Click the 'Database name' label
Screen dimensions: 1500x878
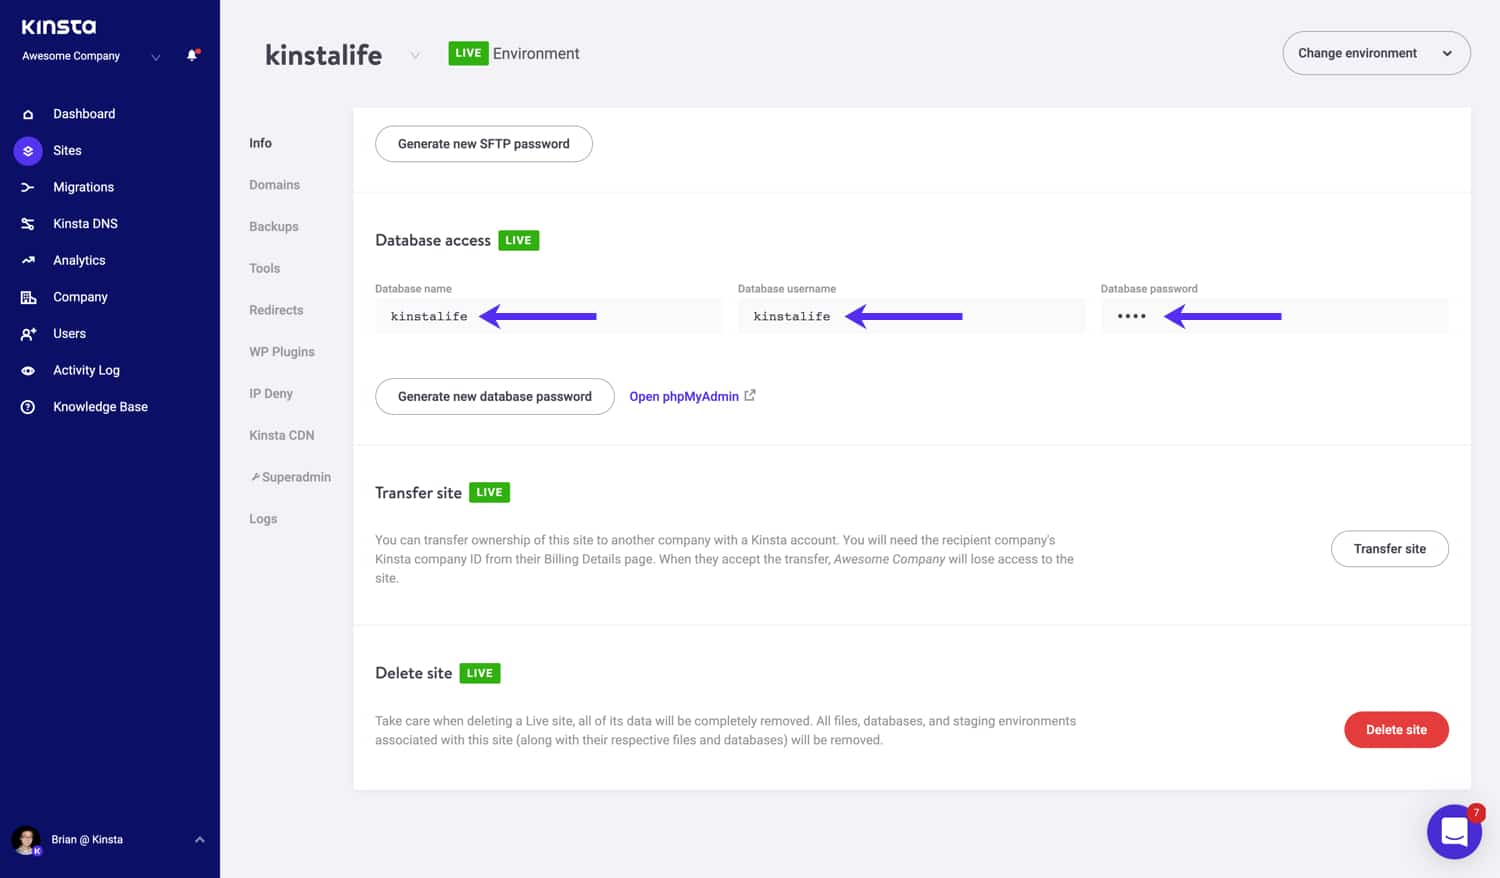click(x=413, y=289)
